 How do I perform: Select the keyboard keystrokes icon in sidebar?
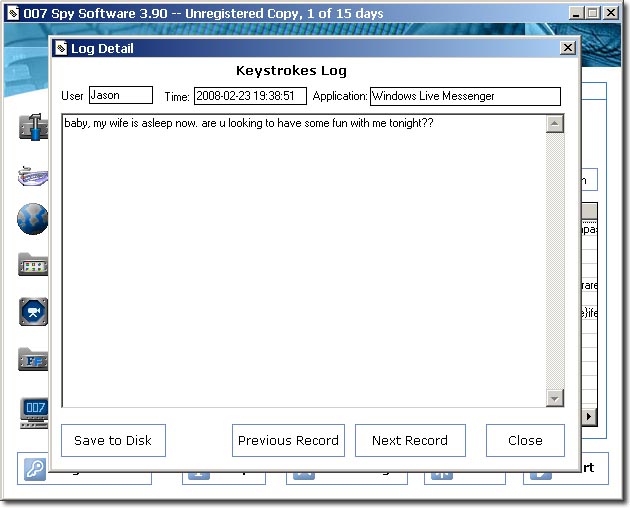click(33, 176)
